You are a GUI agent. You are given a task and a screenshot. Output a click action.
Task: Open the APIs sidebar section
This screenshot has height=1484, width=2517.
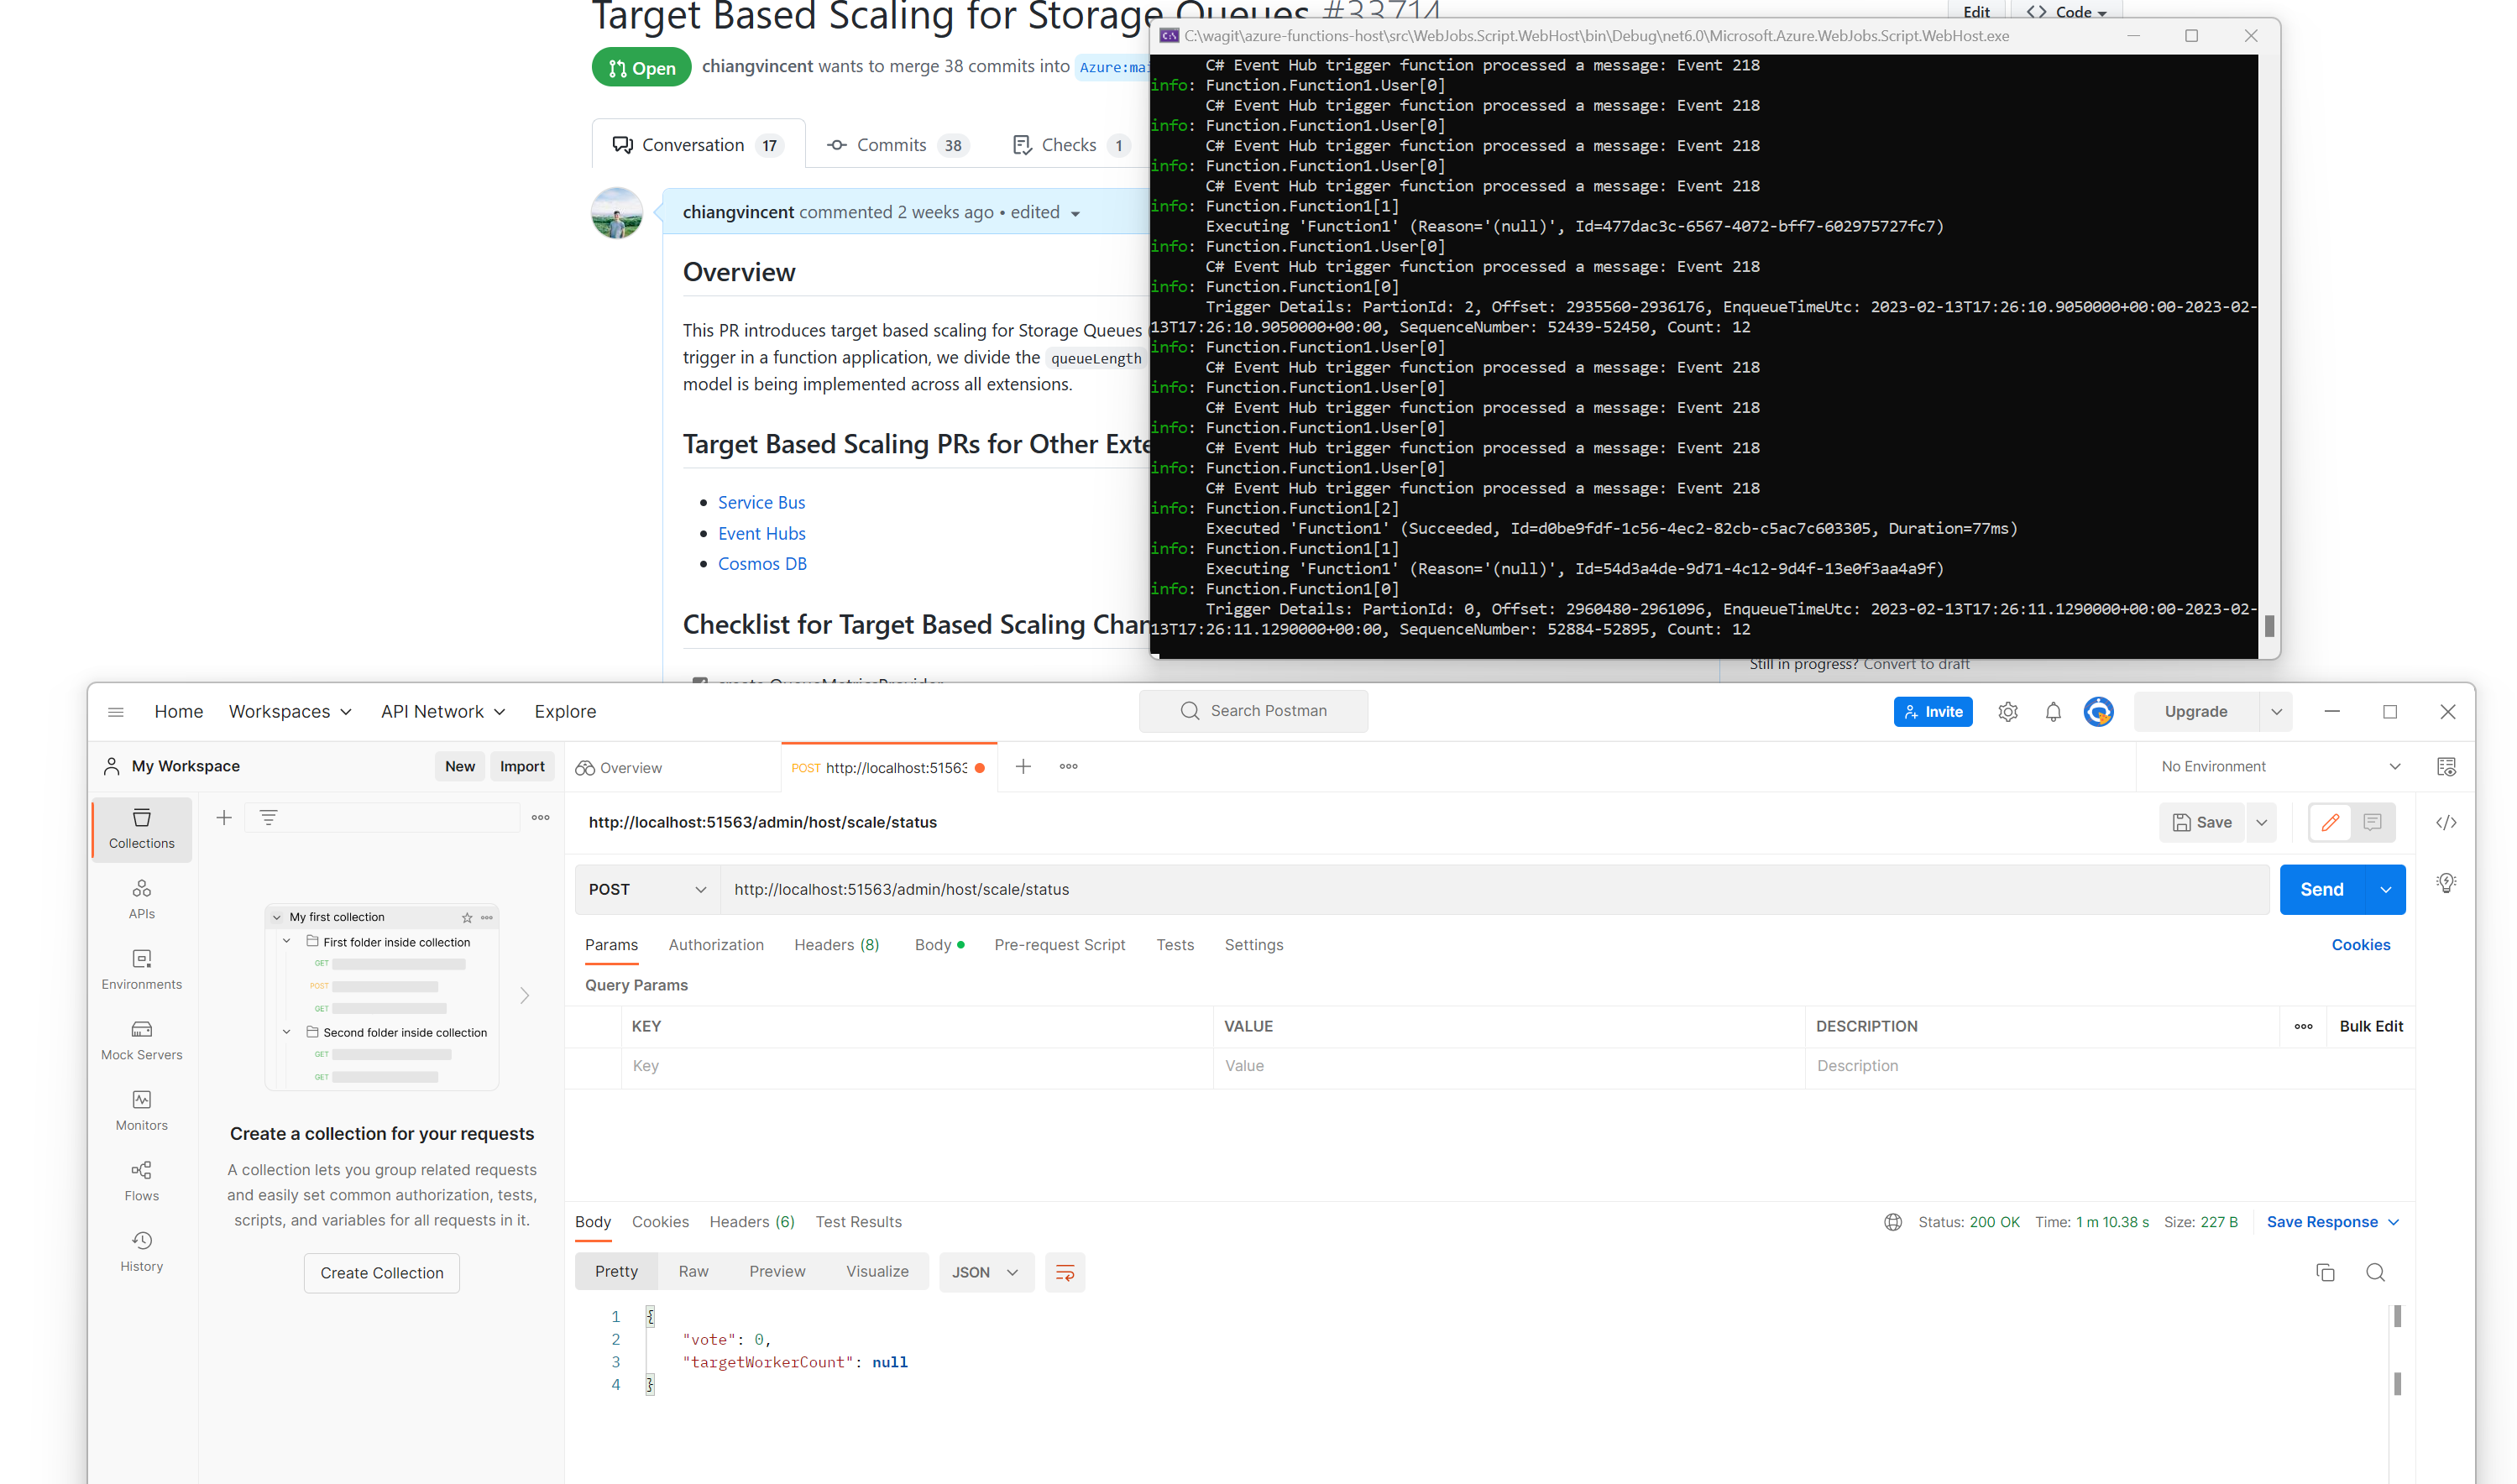141,898
